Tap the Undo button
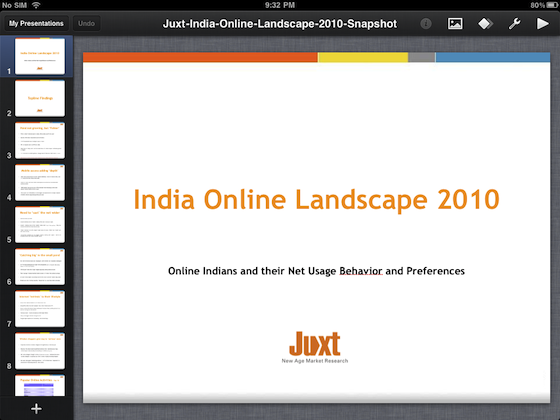 [x=86, y=24]
